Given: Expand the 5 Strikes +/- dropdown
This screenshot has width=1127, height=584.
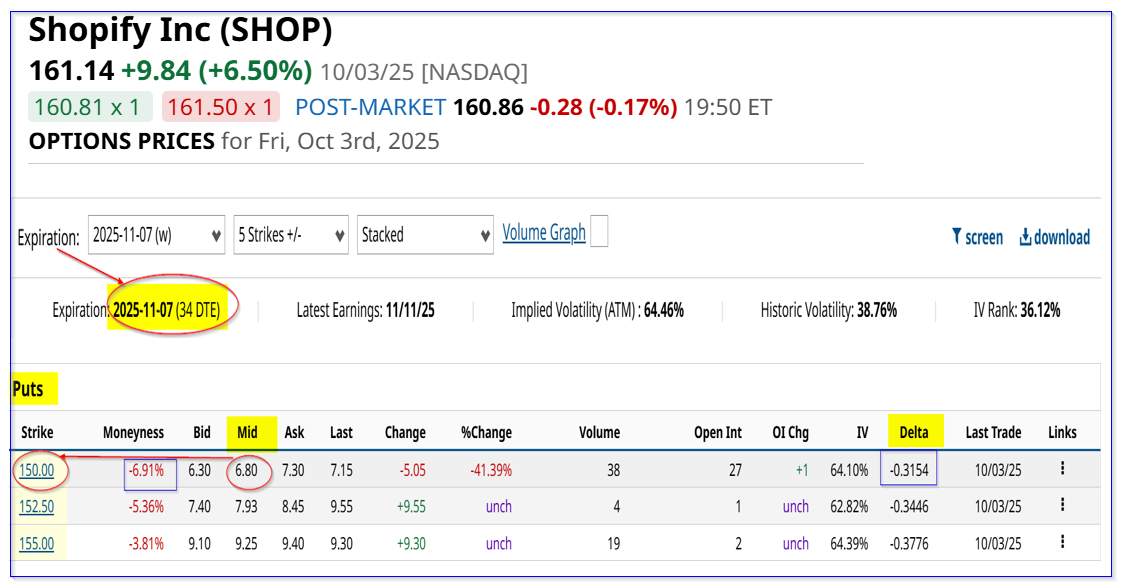Looking at the screenshot, I should (290, 236).
